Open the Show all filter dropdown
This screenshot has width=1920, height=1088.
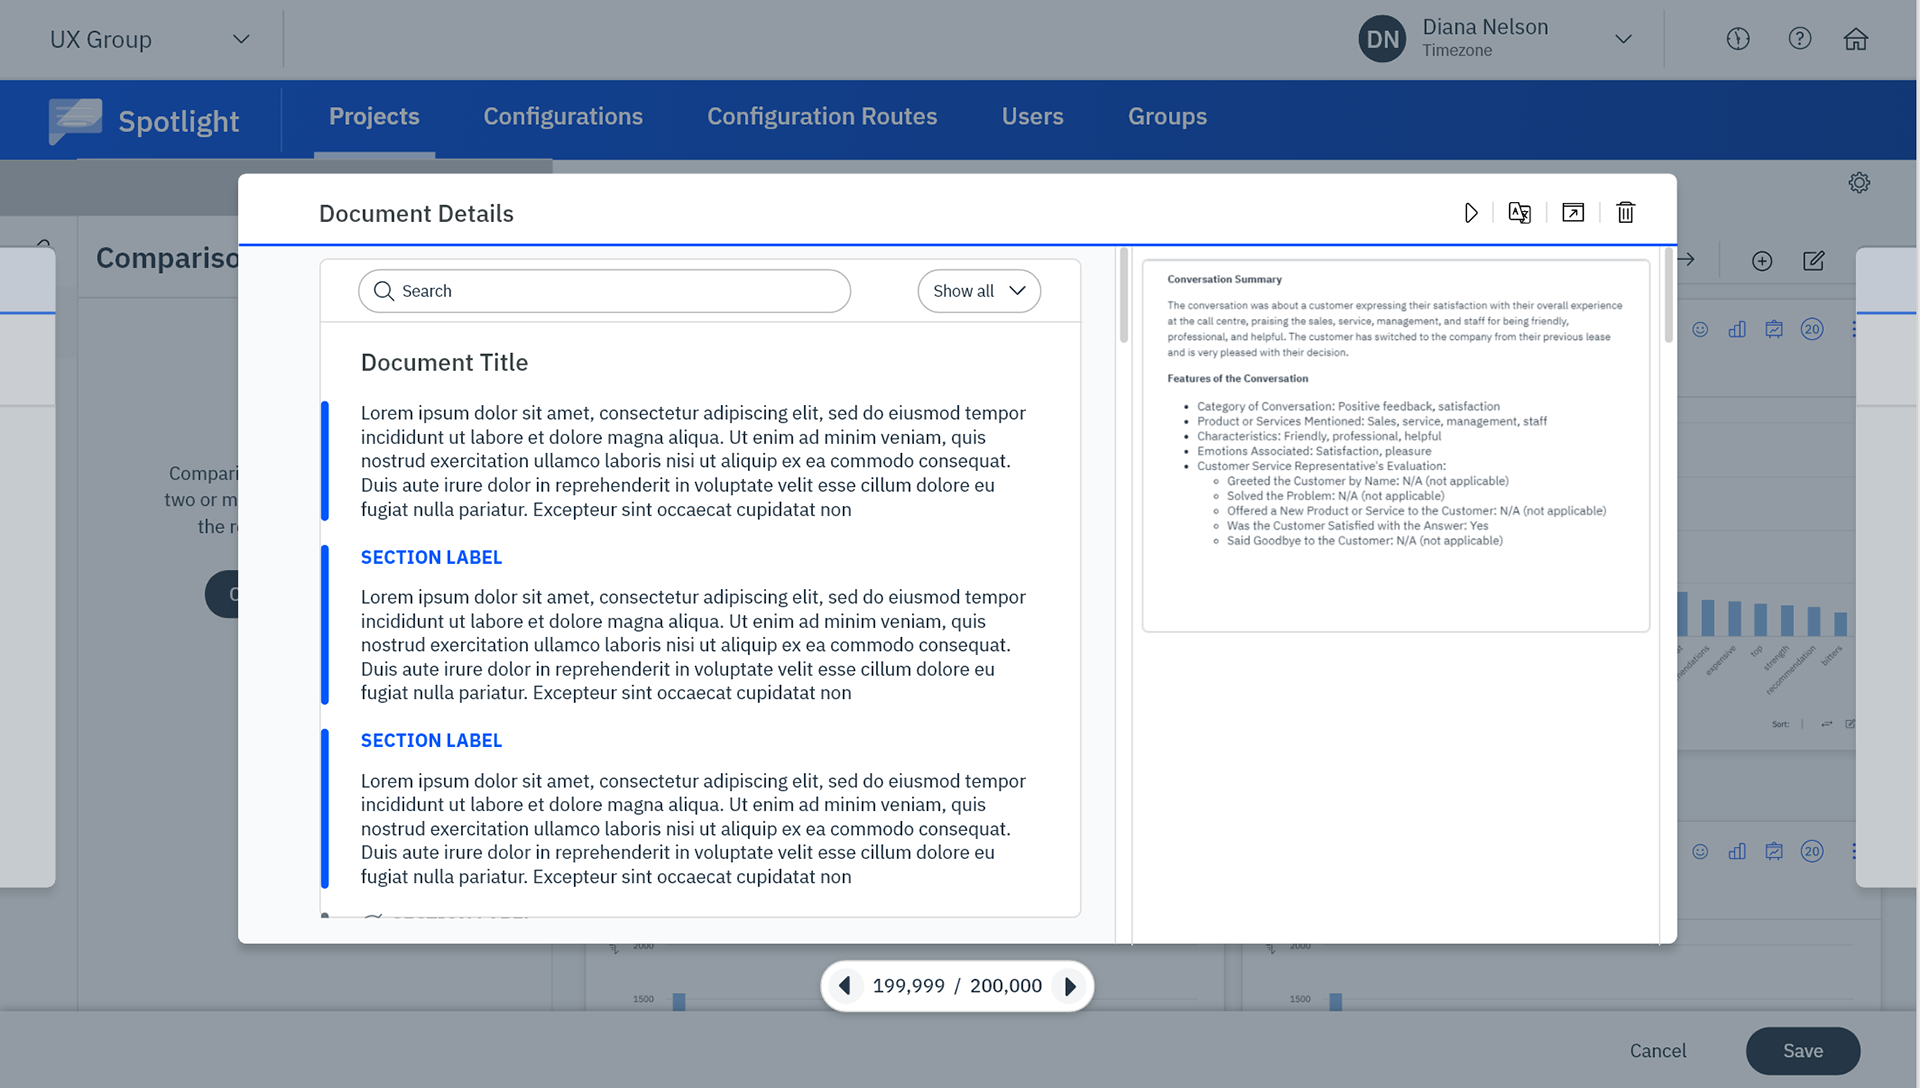(979, 291)
